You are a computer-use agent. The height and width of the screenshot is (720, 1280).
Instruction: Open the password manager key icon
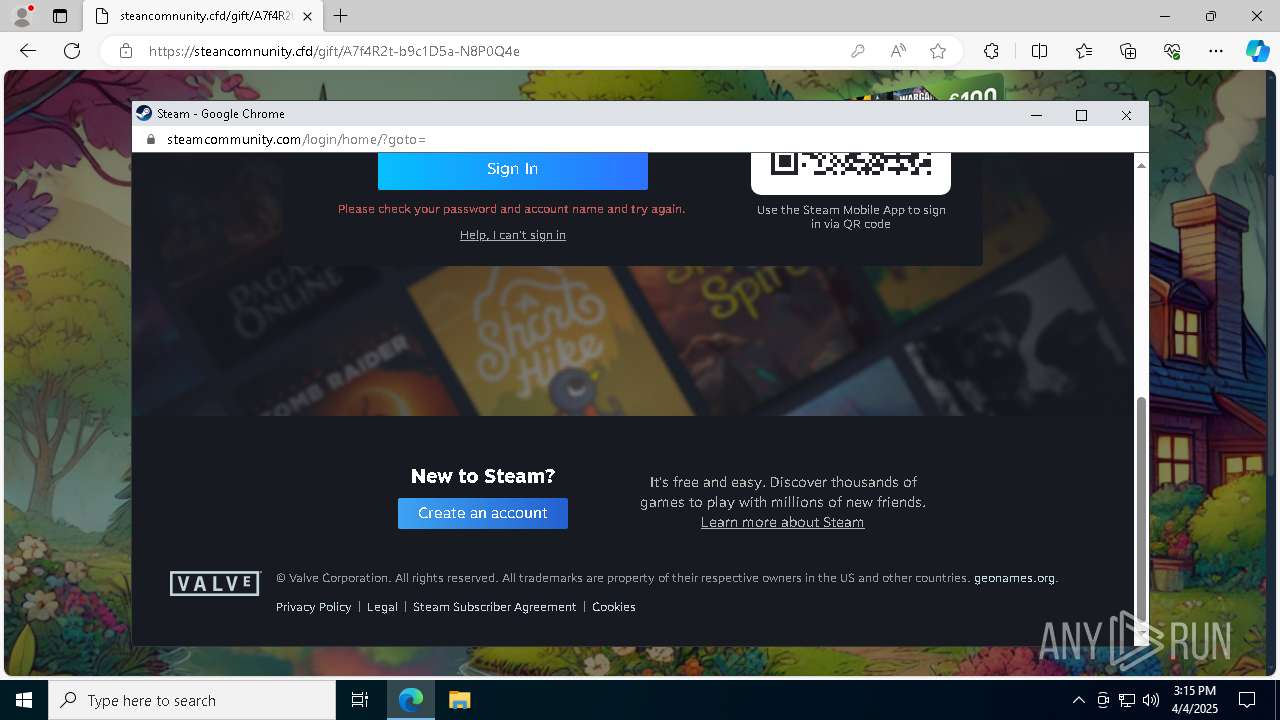pyautogui.click(x=858, y=51)
